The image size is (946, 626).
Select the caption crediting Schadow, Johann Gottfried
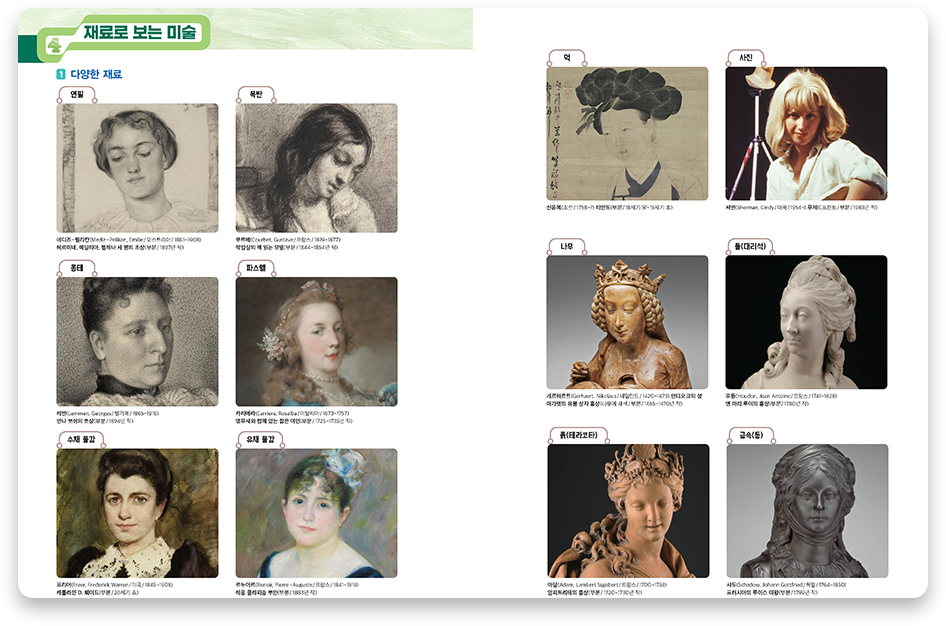point(787,589)
